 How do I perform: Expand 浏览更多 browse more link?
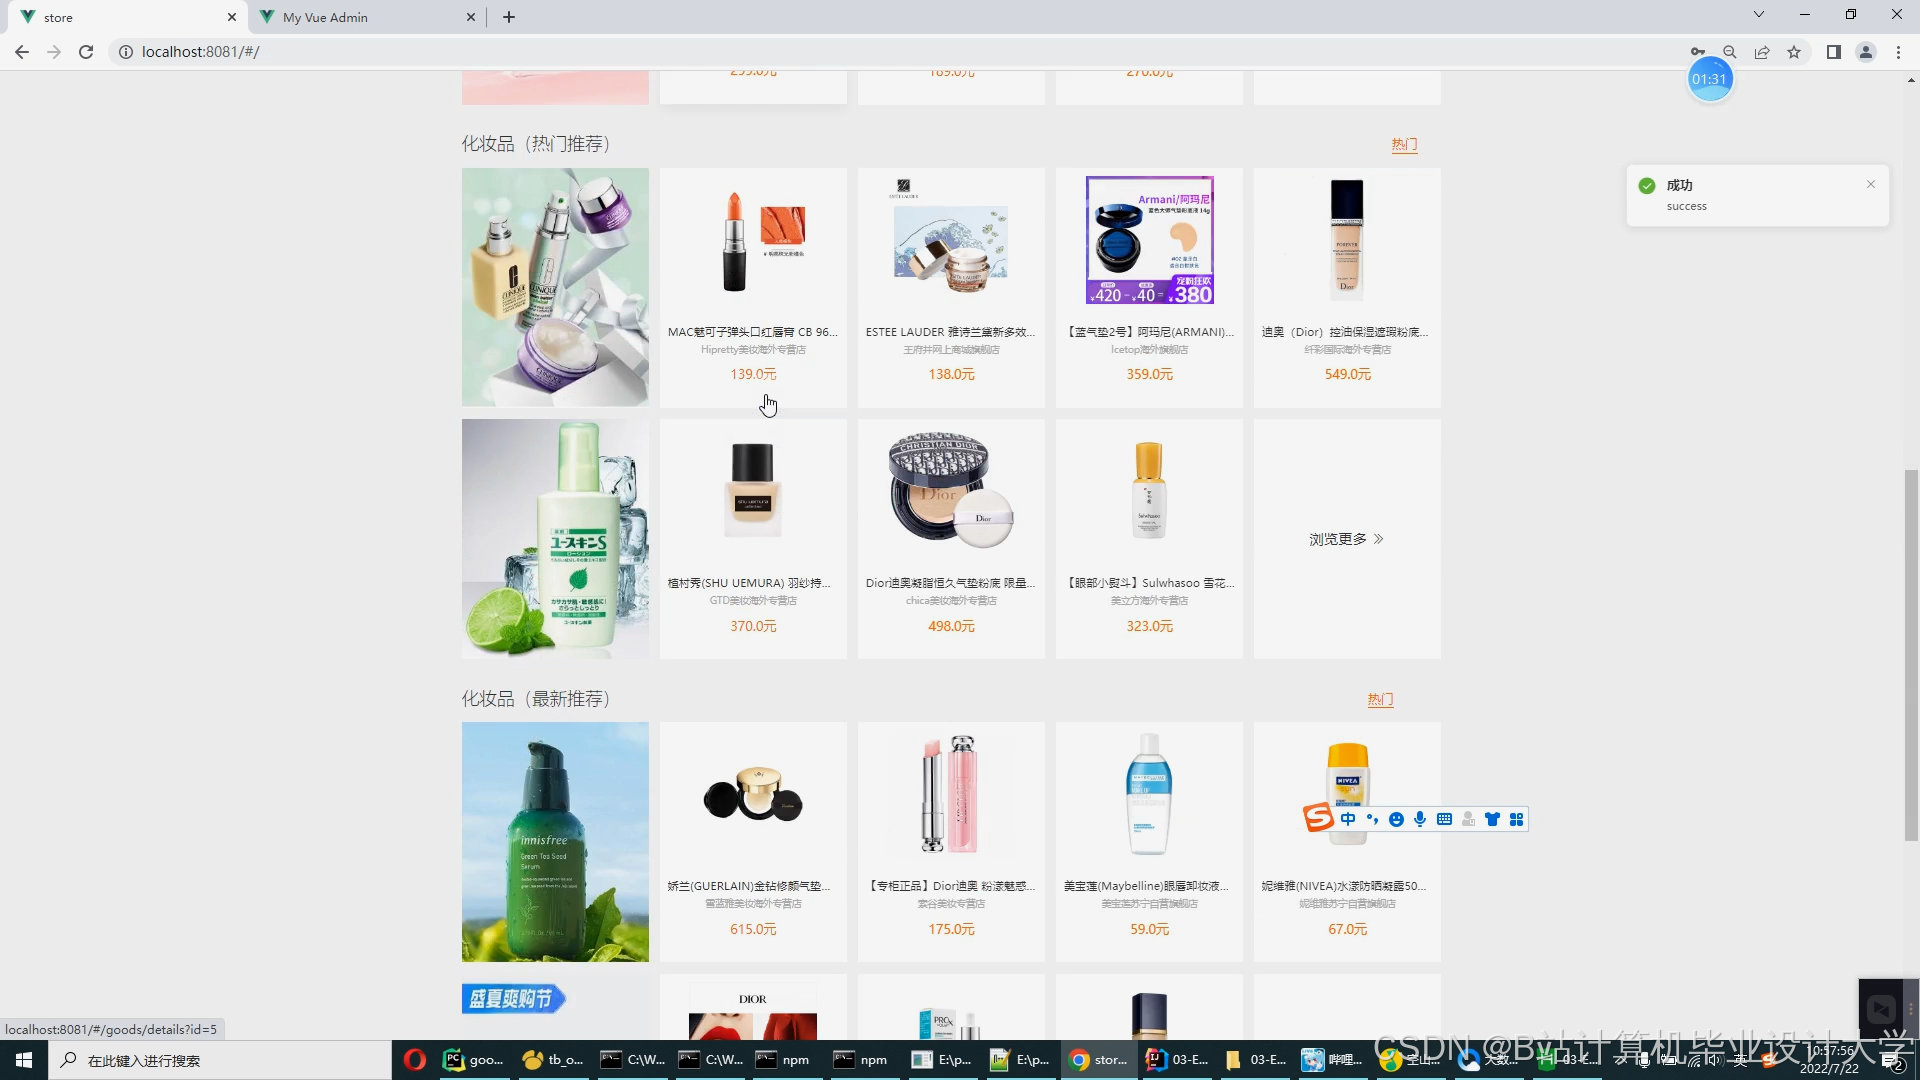(1346, 539)
